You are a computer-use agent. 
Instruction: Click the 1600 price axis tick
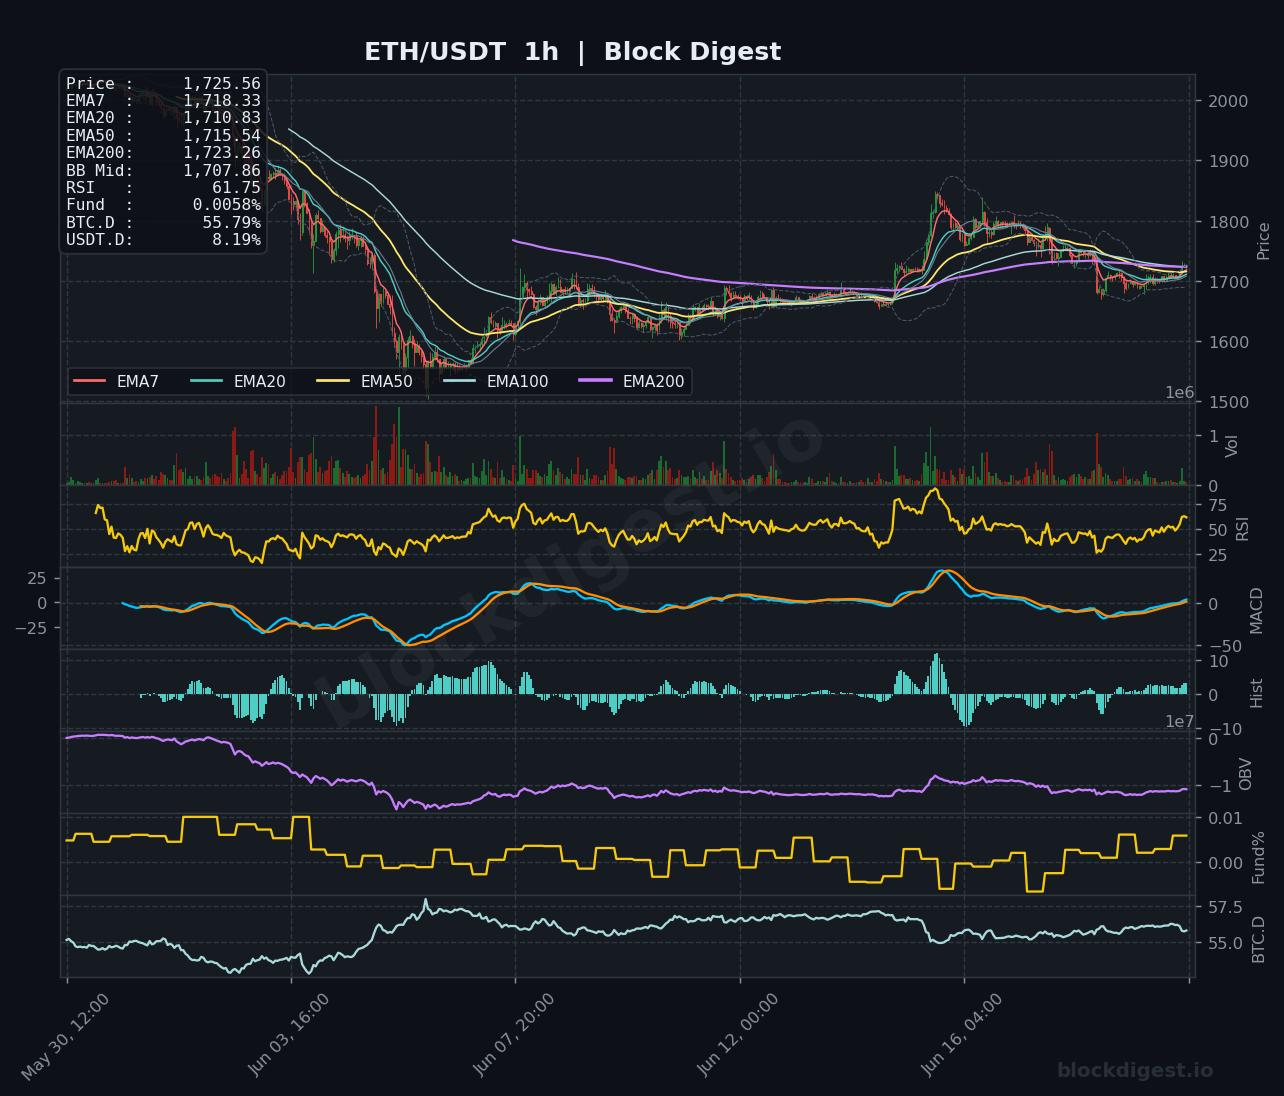point(1226,342)
